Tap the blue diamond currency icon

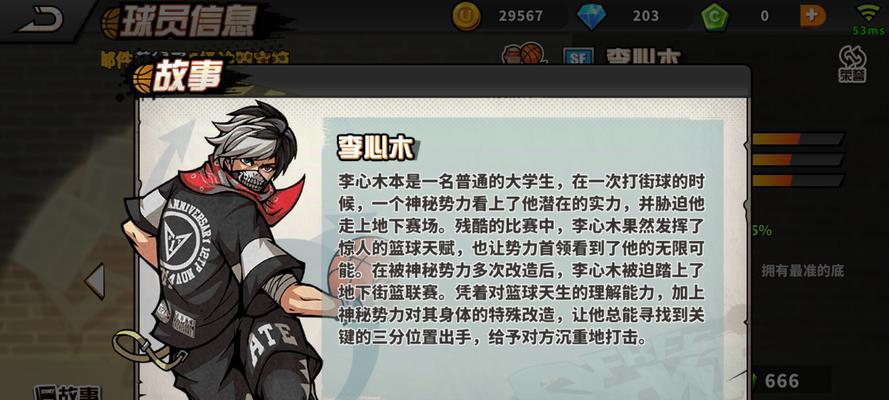click(x=591, y=16)
